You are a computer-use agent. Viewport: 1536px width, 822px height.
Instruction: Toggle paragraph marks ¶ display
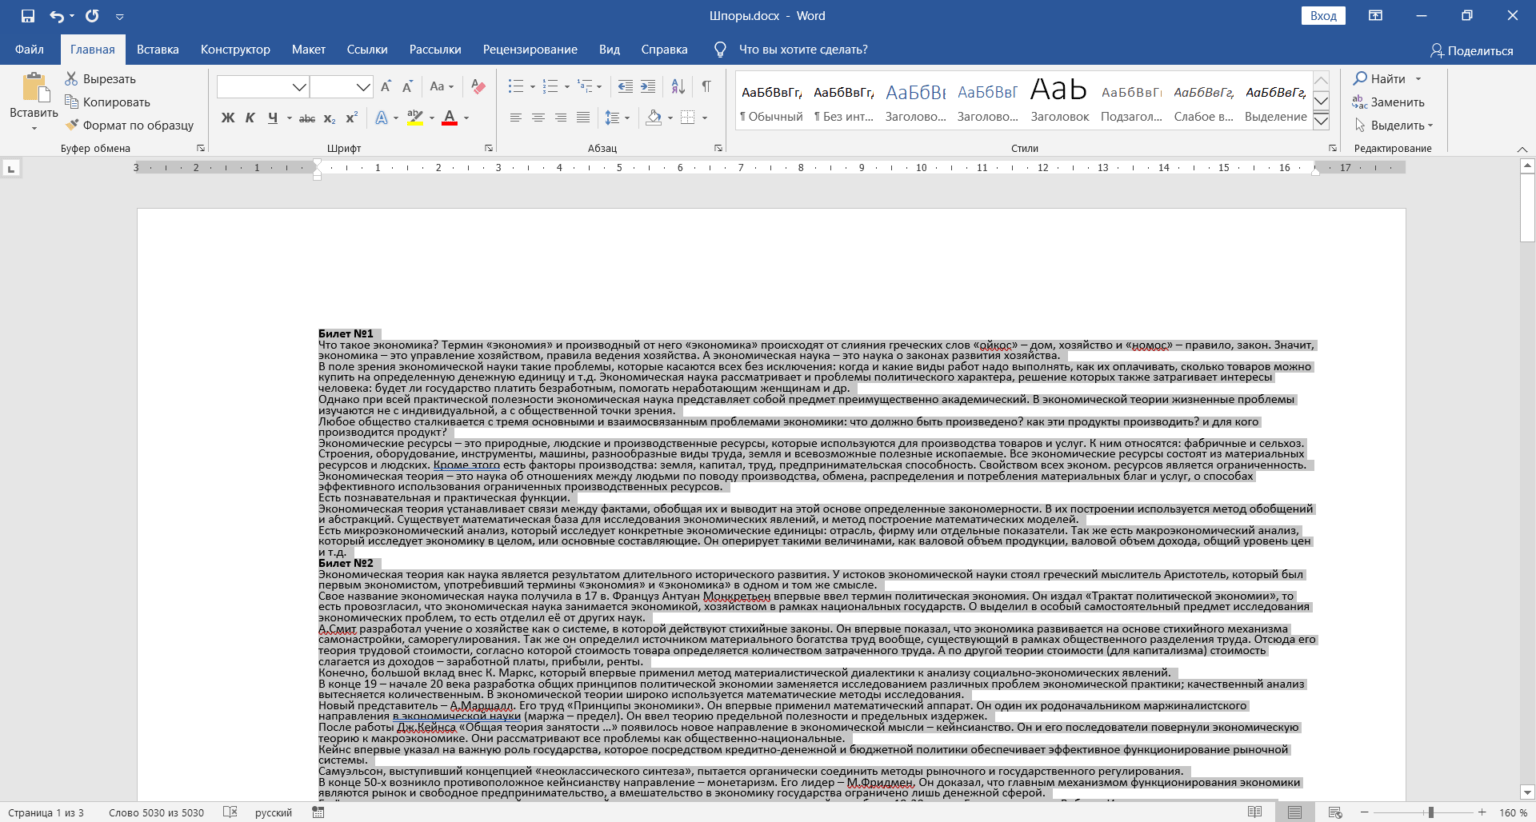[706, 87]
